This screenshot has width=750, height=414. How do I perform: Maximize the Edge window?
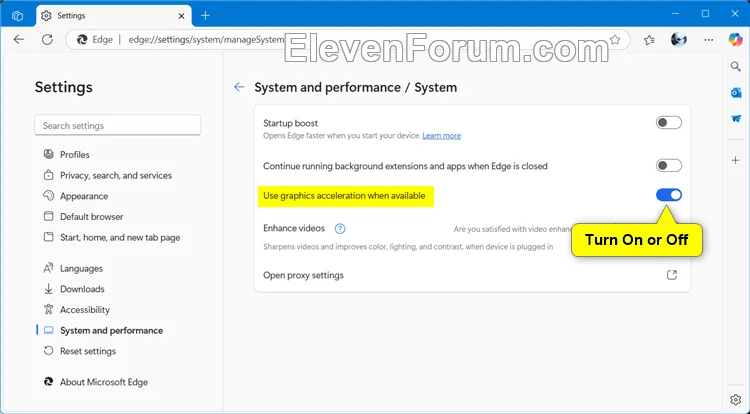[x=705, y=14]
